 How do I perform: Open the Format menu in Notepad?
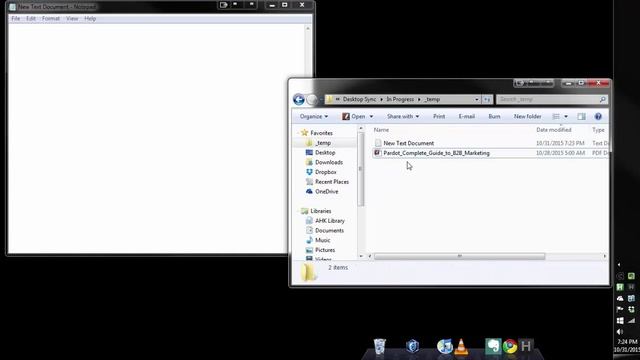[x=51, y=19]
